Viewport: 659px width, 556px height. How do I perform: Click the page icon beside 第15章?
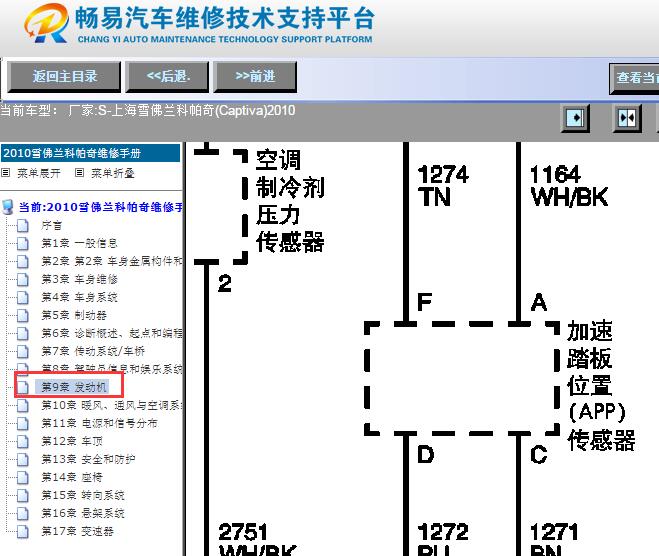(x=23, y=495)
